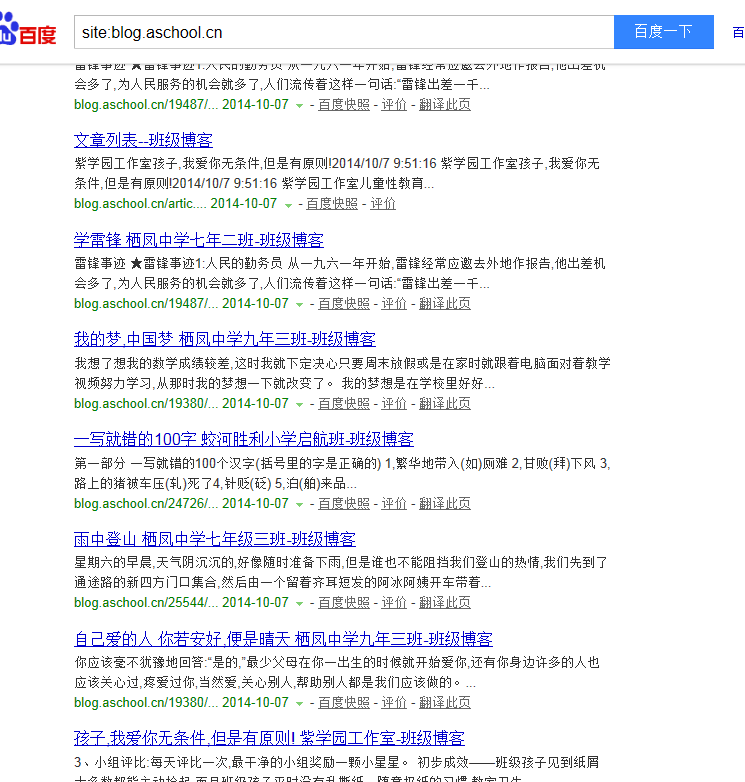This screenshot has width=745, height=782.
Task: Click 评价 under 雨中登山 result
Action: coord(394,602)
